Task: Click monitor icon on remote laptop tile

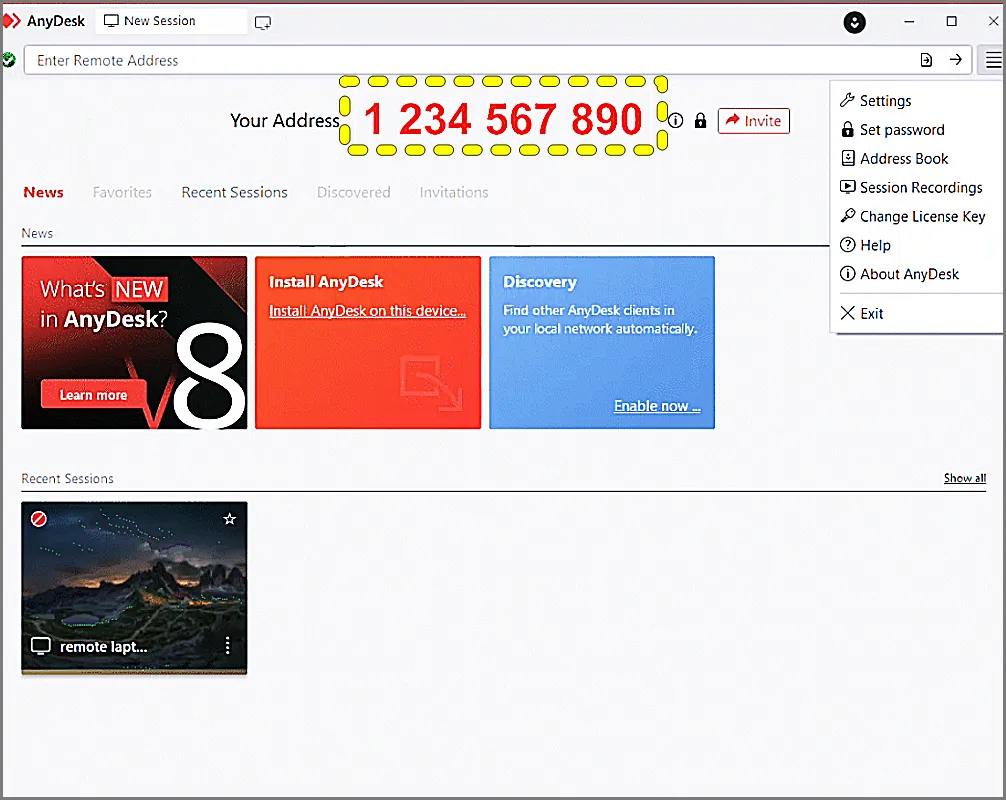Action: pyautogui.click(x=40, y=646)
